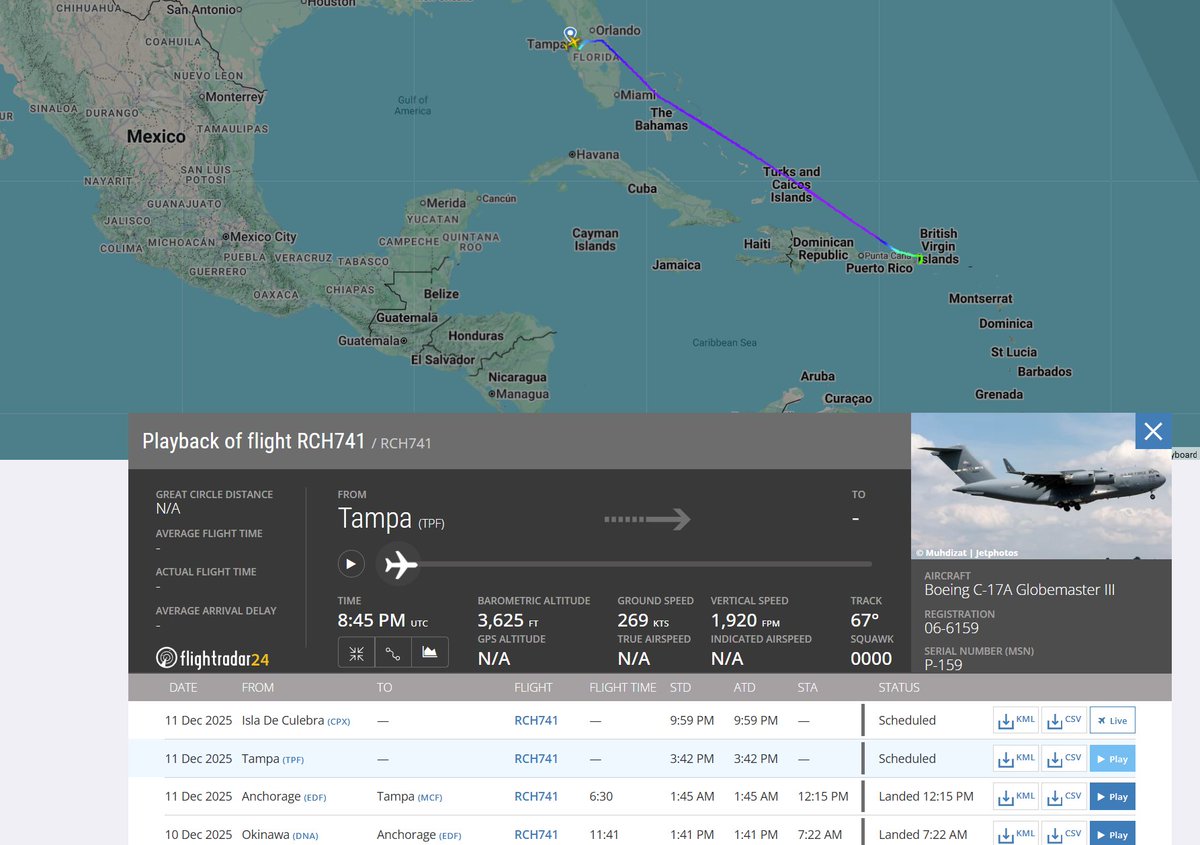View Isla De Culebra flight Live
The width and height of the screenshot is (1200, 845).
tap(1112, 720)
